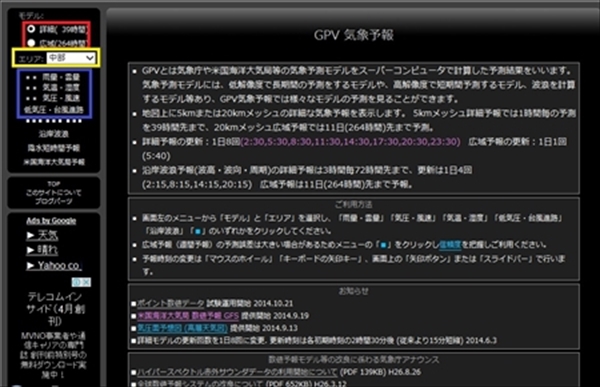Viewport: 600px width, 387px height.
Task: Click the お知らせ section heading
Action: click(354, 291)
